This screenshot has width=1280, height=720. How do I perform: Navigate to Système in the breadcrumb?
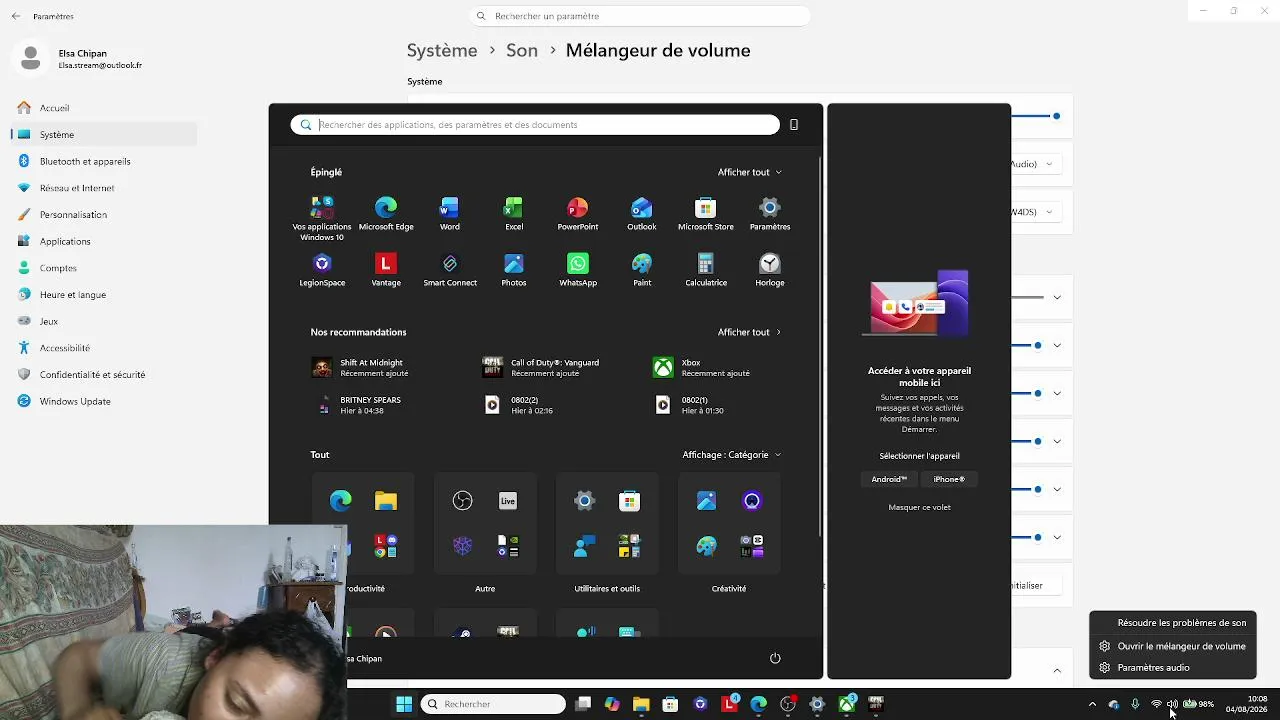pos(442,50)
